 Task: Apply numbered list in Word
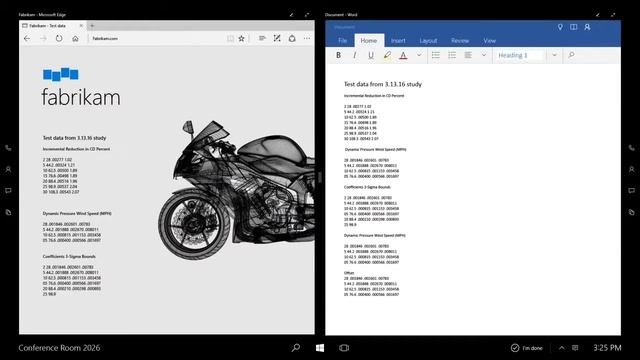tap(452, 55)
